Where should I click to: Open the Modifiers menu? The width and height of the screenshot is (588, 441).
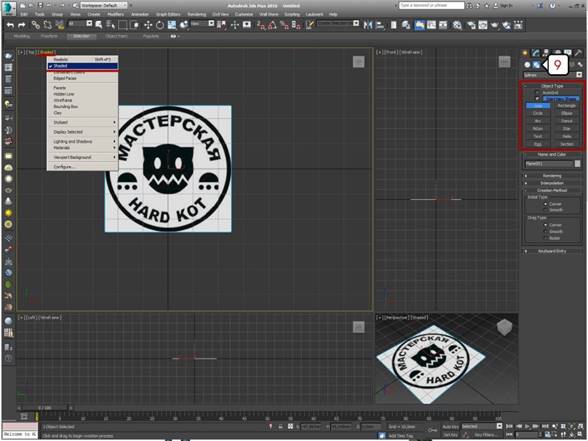coord(116,14)
